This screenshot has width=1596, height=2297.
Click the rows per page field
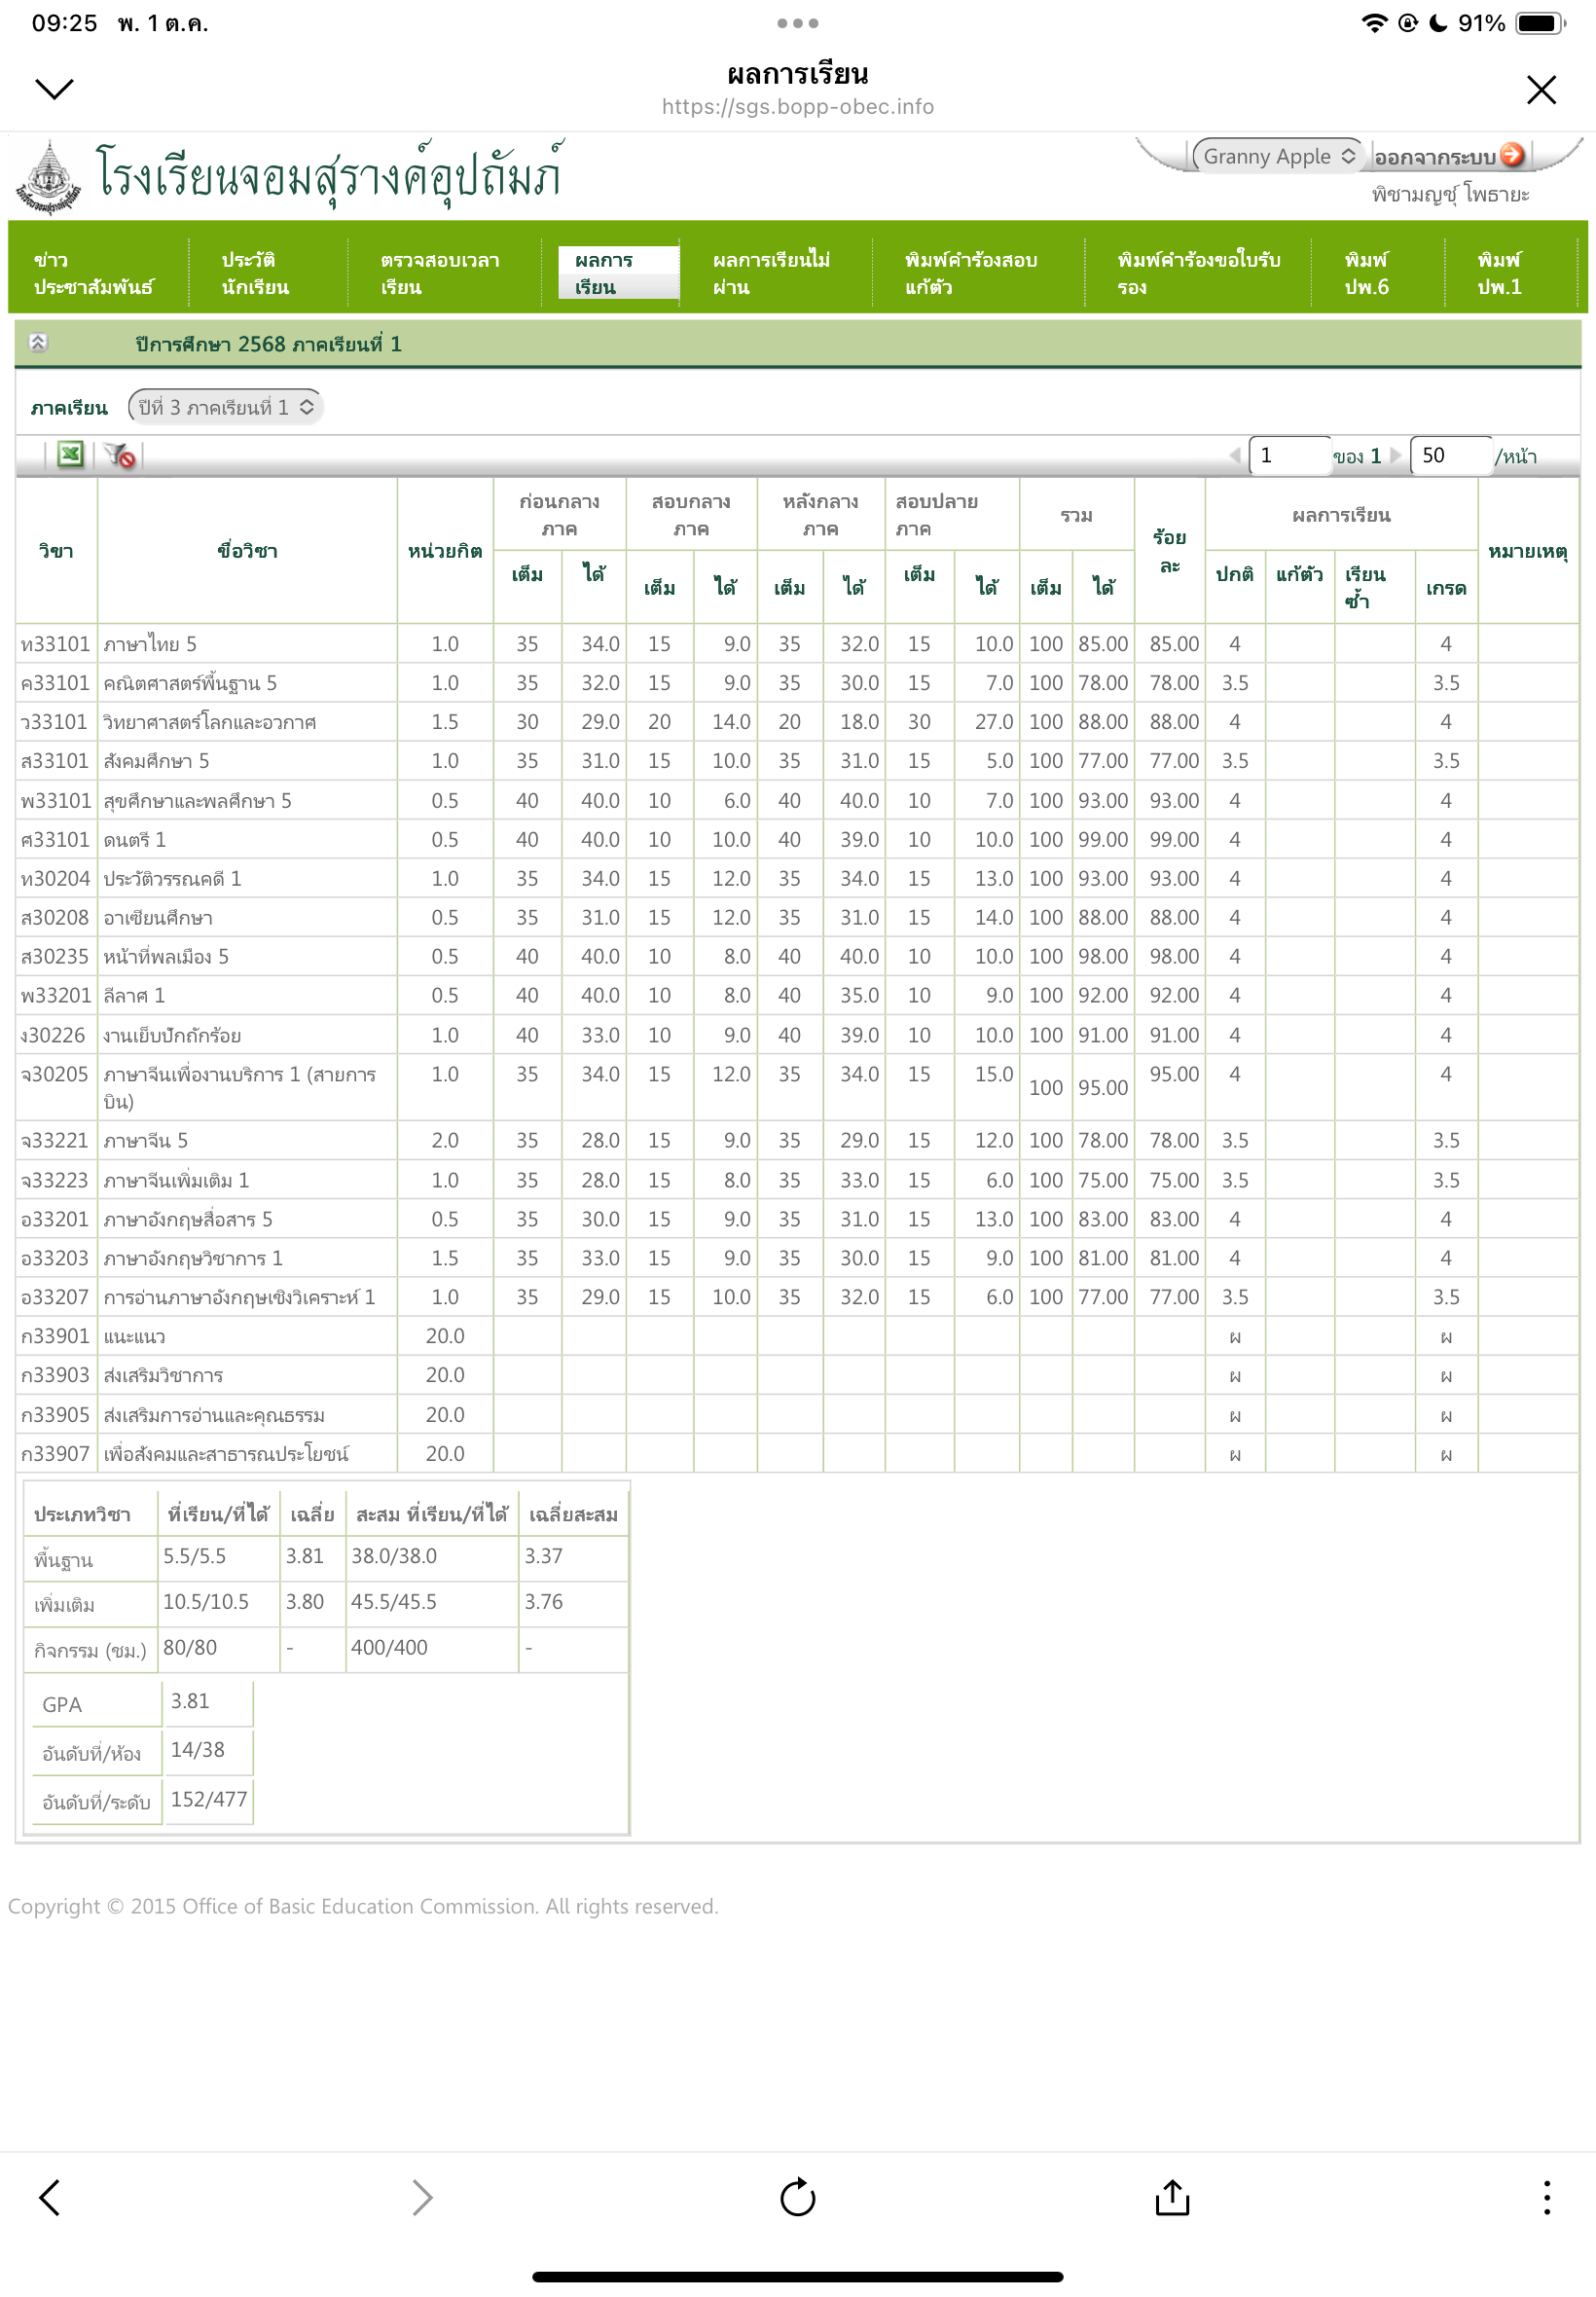tap(1449, 456)
